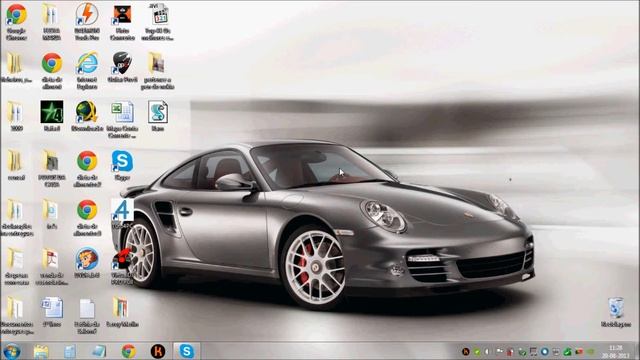Viewport: 640px width, 360px height.
Task: Open the lightning bolt Daemon Tools shortcut
Action: coord(87,14)
